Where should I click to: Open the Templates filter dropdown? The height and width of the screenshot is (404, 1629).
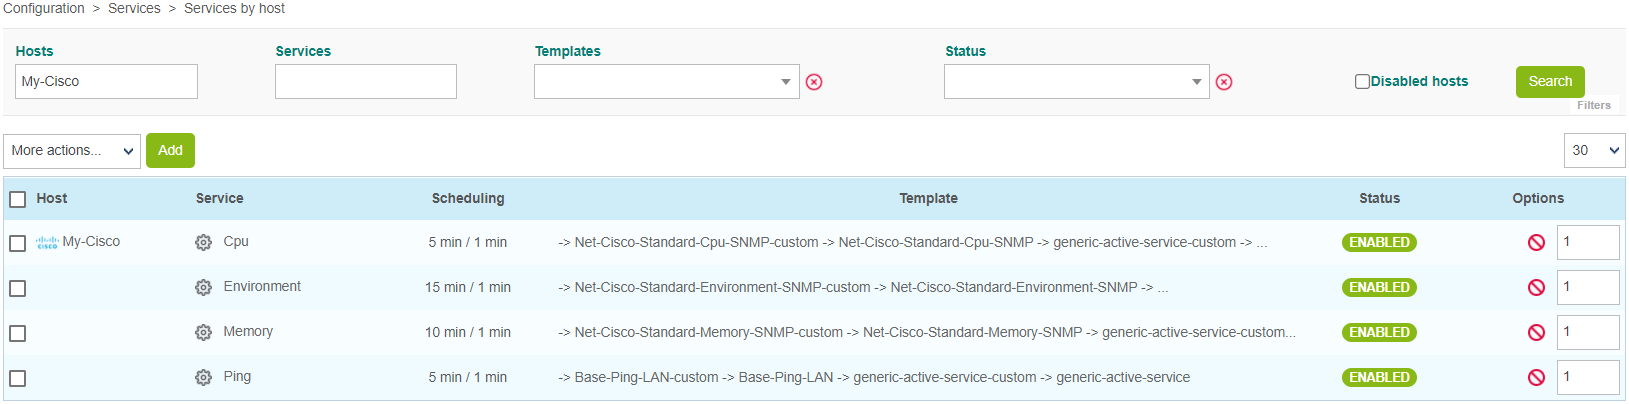666,82
